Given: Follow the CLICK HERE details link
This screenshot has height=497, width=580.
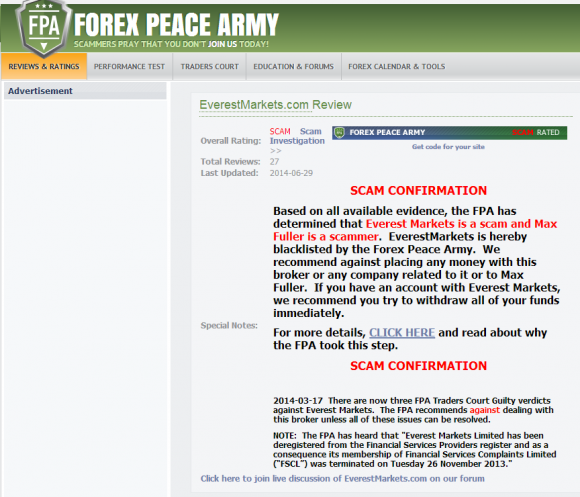Looking at the screenshot, I should [x=402, y=332].
